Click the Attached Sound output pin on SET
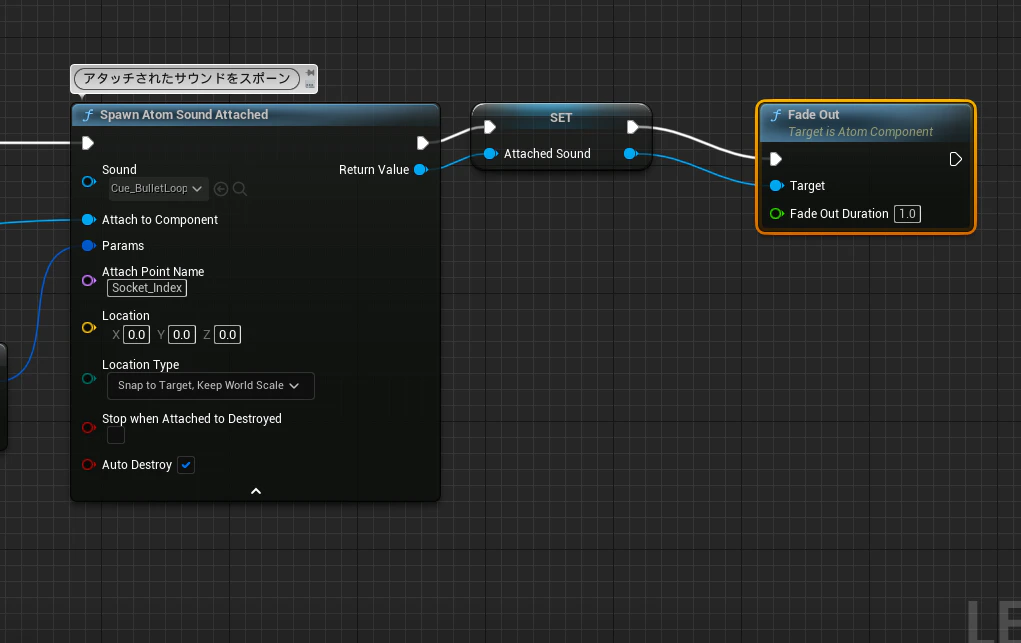Image resolution: width=1021 pixels, height=643 pixels. [x=630, y=154]
